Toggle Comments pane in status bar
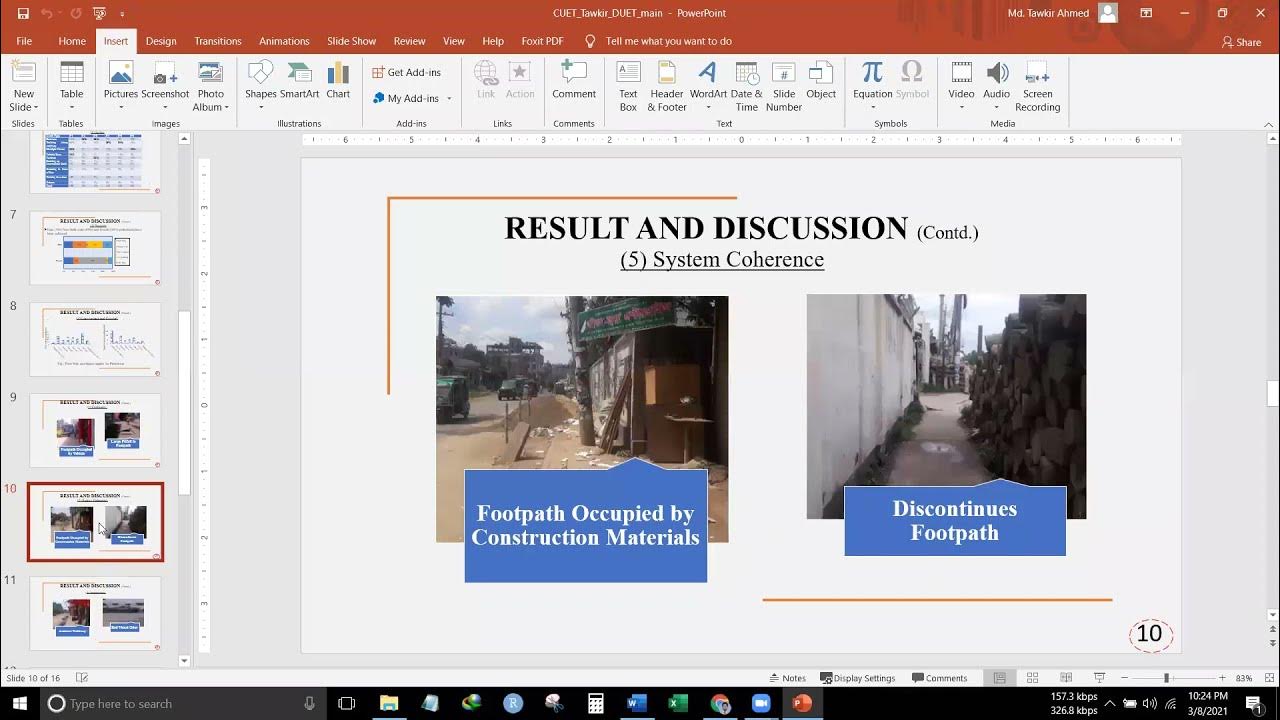This screenshot has width=1280, height=720. point(939,678)
